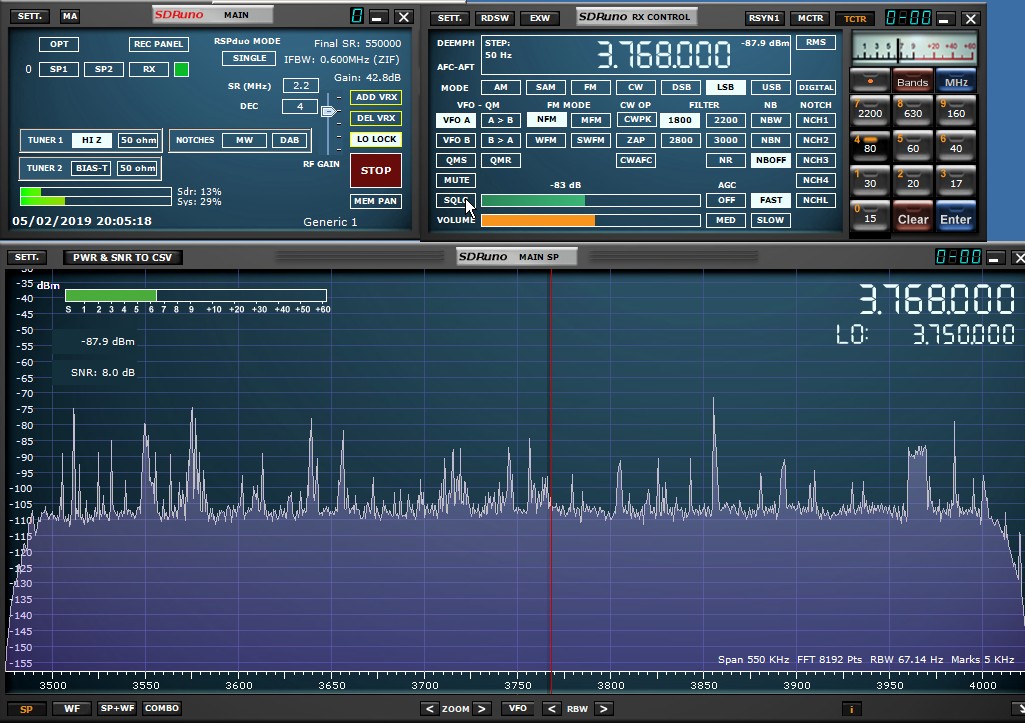This screenshot has width=1025, height=723.
Task: Select CW mode
Action: pyautogui.click(x=635, y=88)
